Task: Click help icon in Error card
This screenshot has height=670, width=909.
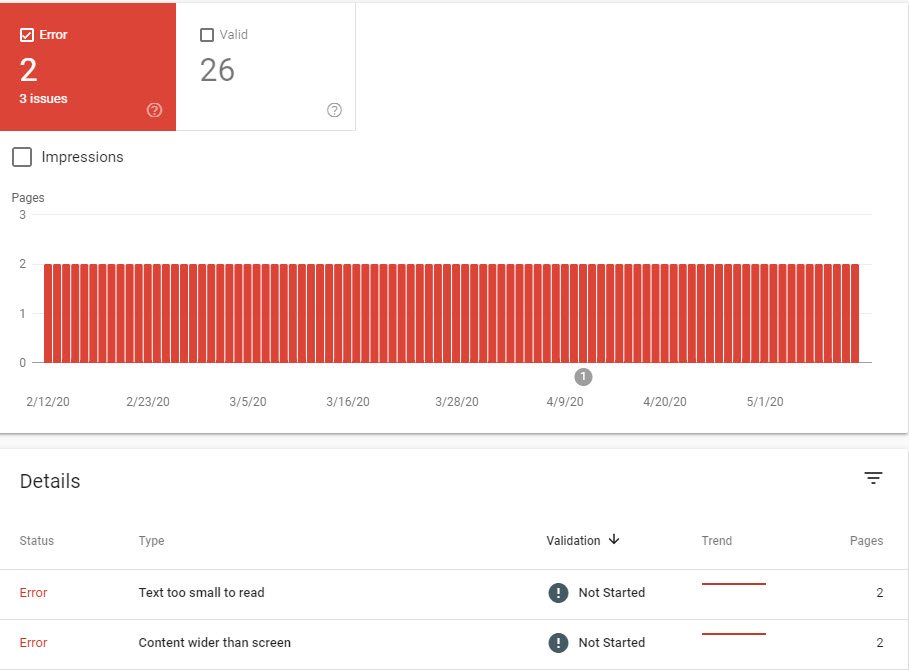Action: (x=154, y=110)
